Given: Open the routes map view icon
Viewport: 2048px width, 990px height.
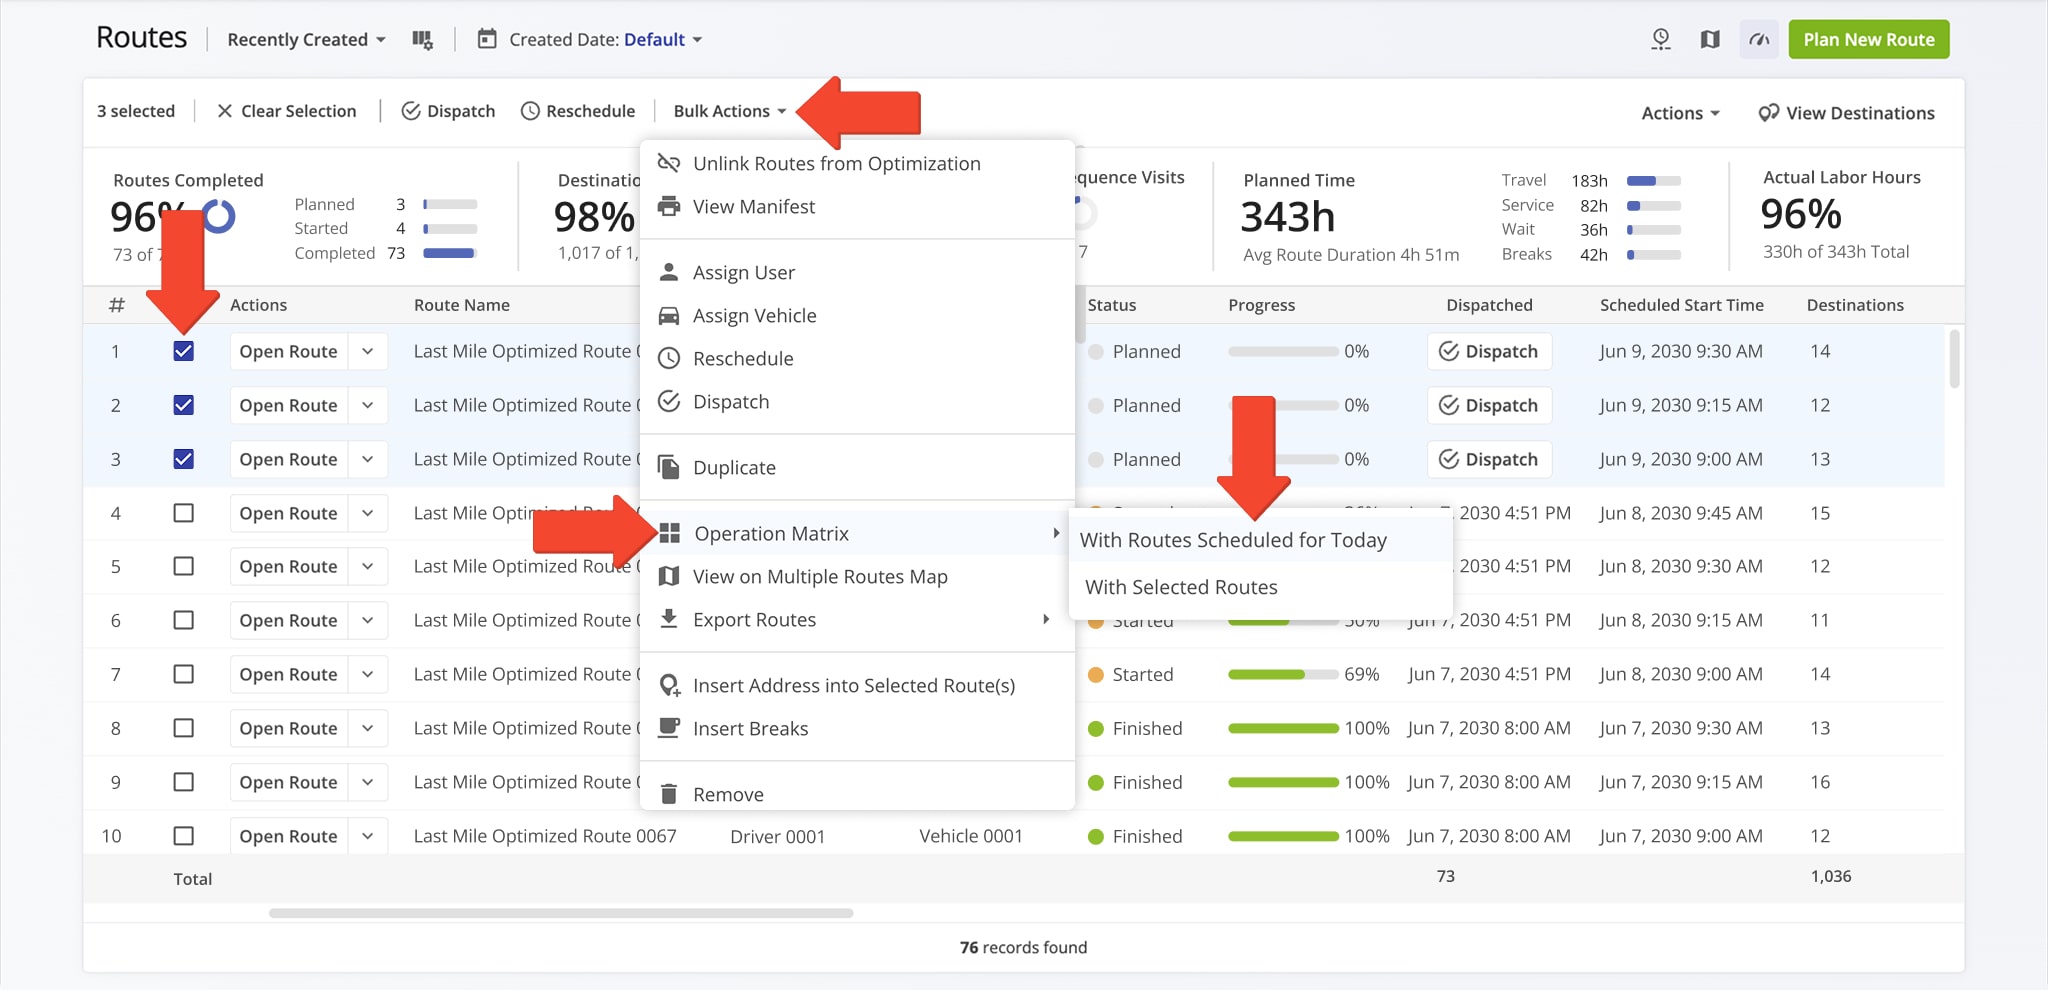Looking at the screenshot, I should [x=1710, y=39].
